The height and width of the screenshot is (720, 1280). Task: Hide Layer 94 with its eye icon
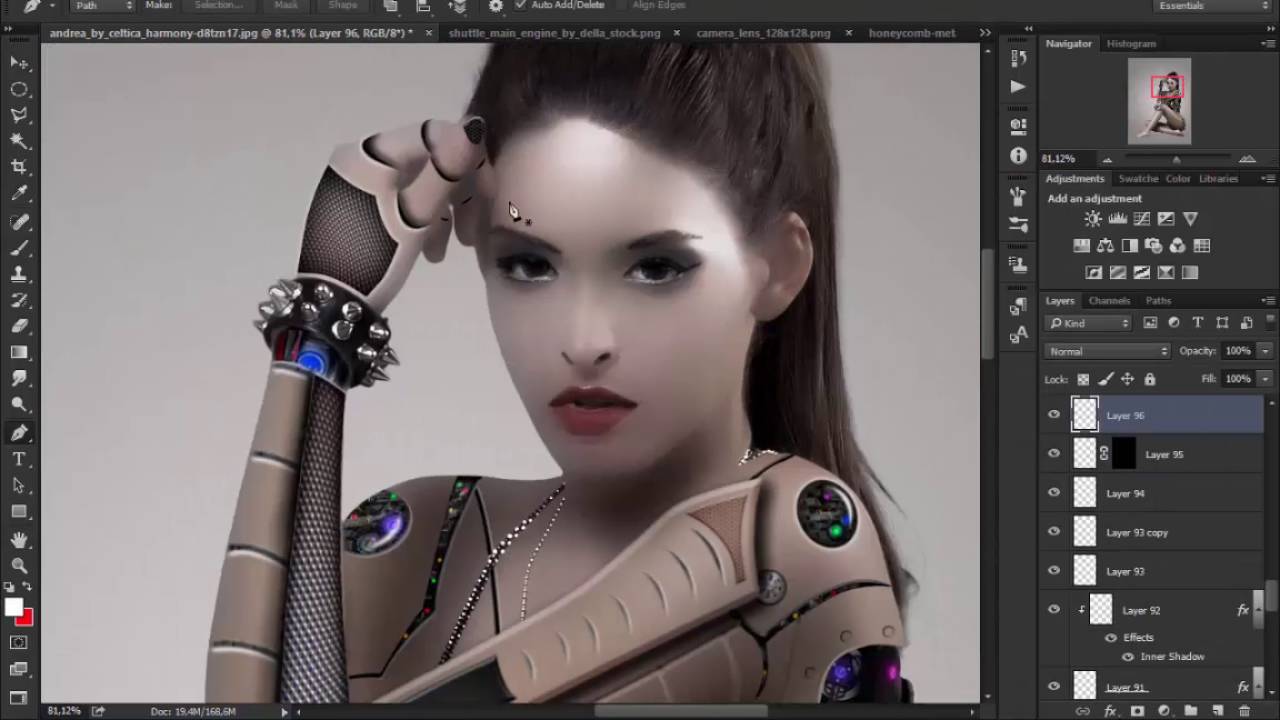[1054, 493]
